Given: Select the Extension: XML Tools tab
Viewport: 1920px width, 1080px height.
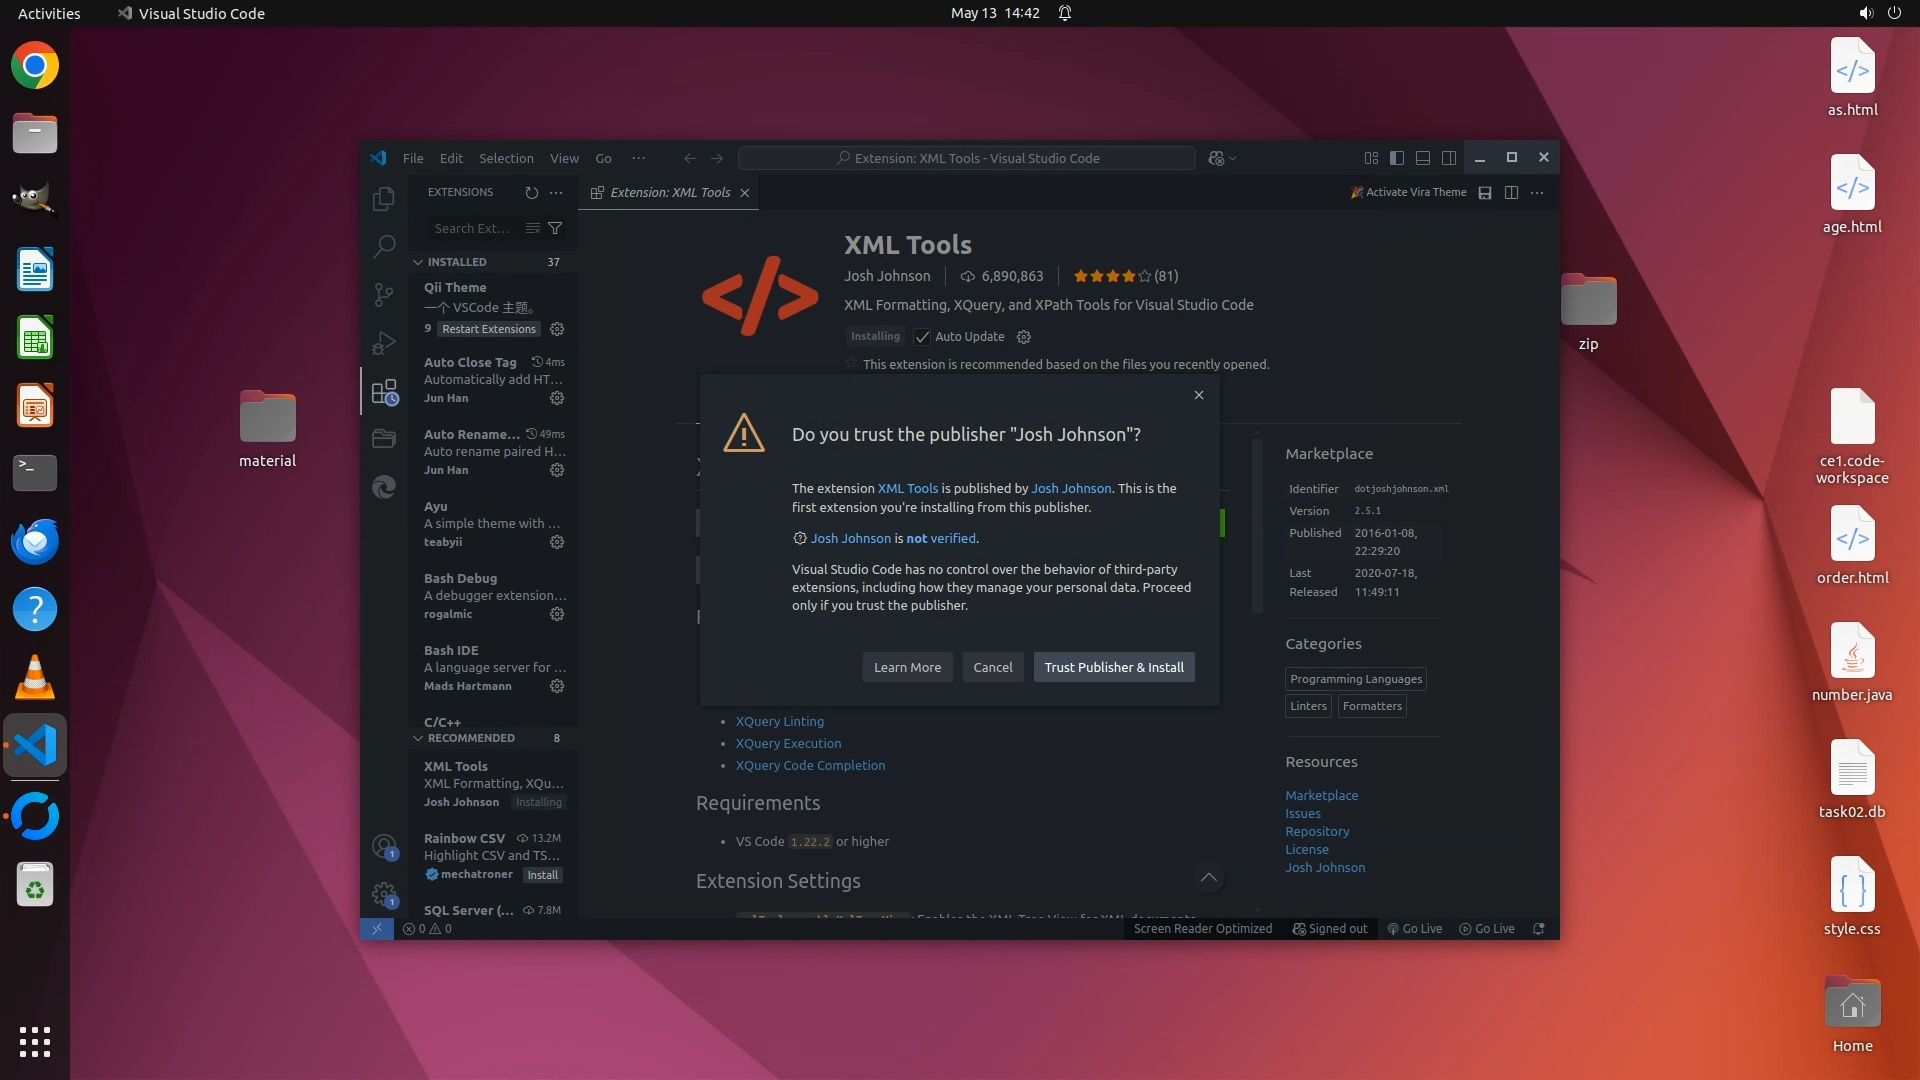Looking at the screenshot, I should [669, 192].
